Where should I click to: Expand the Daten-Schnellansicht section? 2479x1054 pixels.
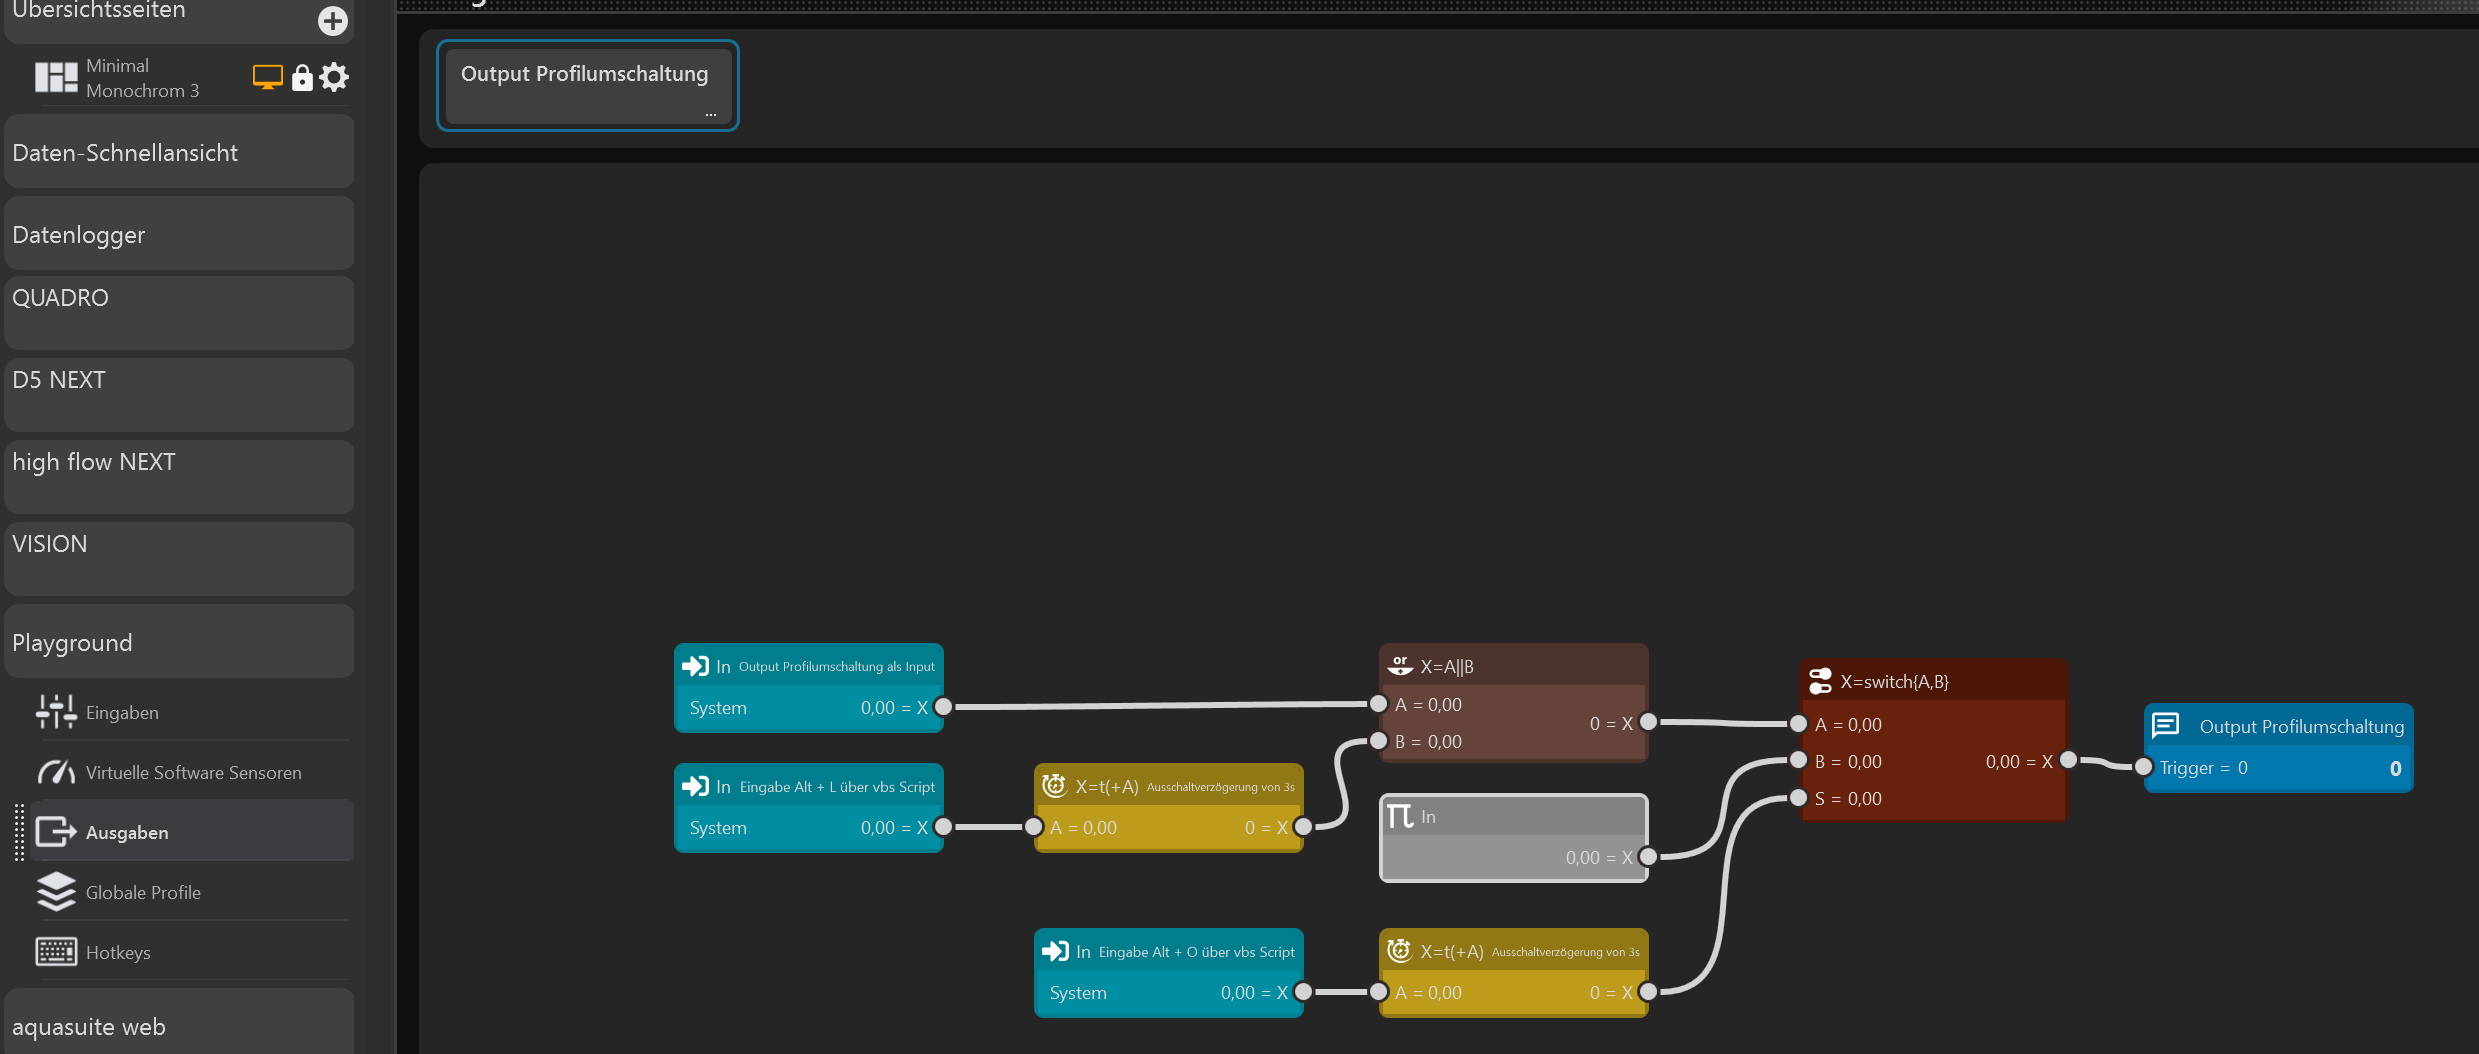[x=178, y=153]
